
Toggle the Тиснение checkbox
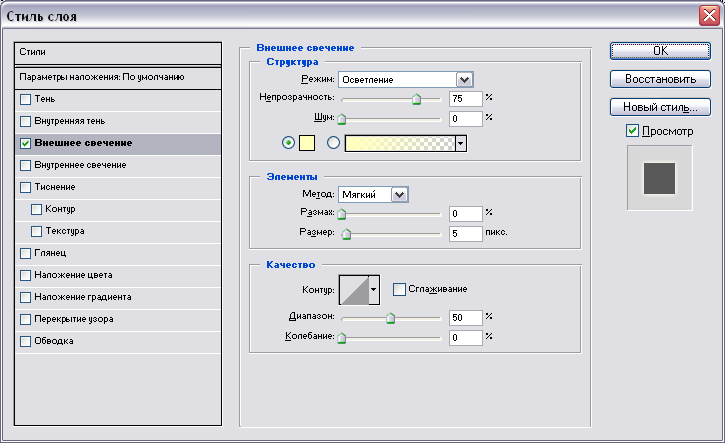[x=25, y=187]
